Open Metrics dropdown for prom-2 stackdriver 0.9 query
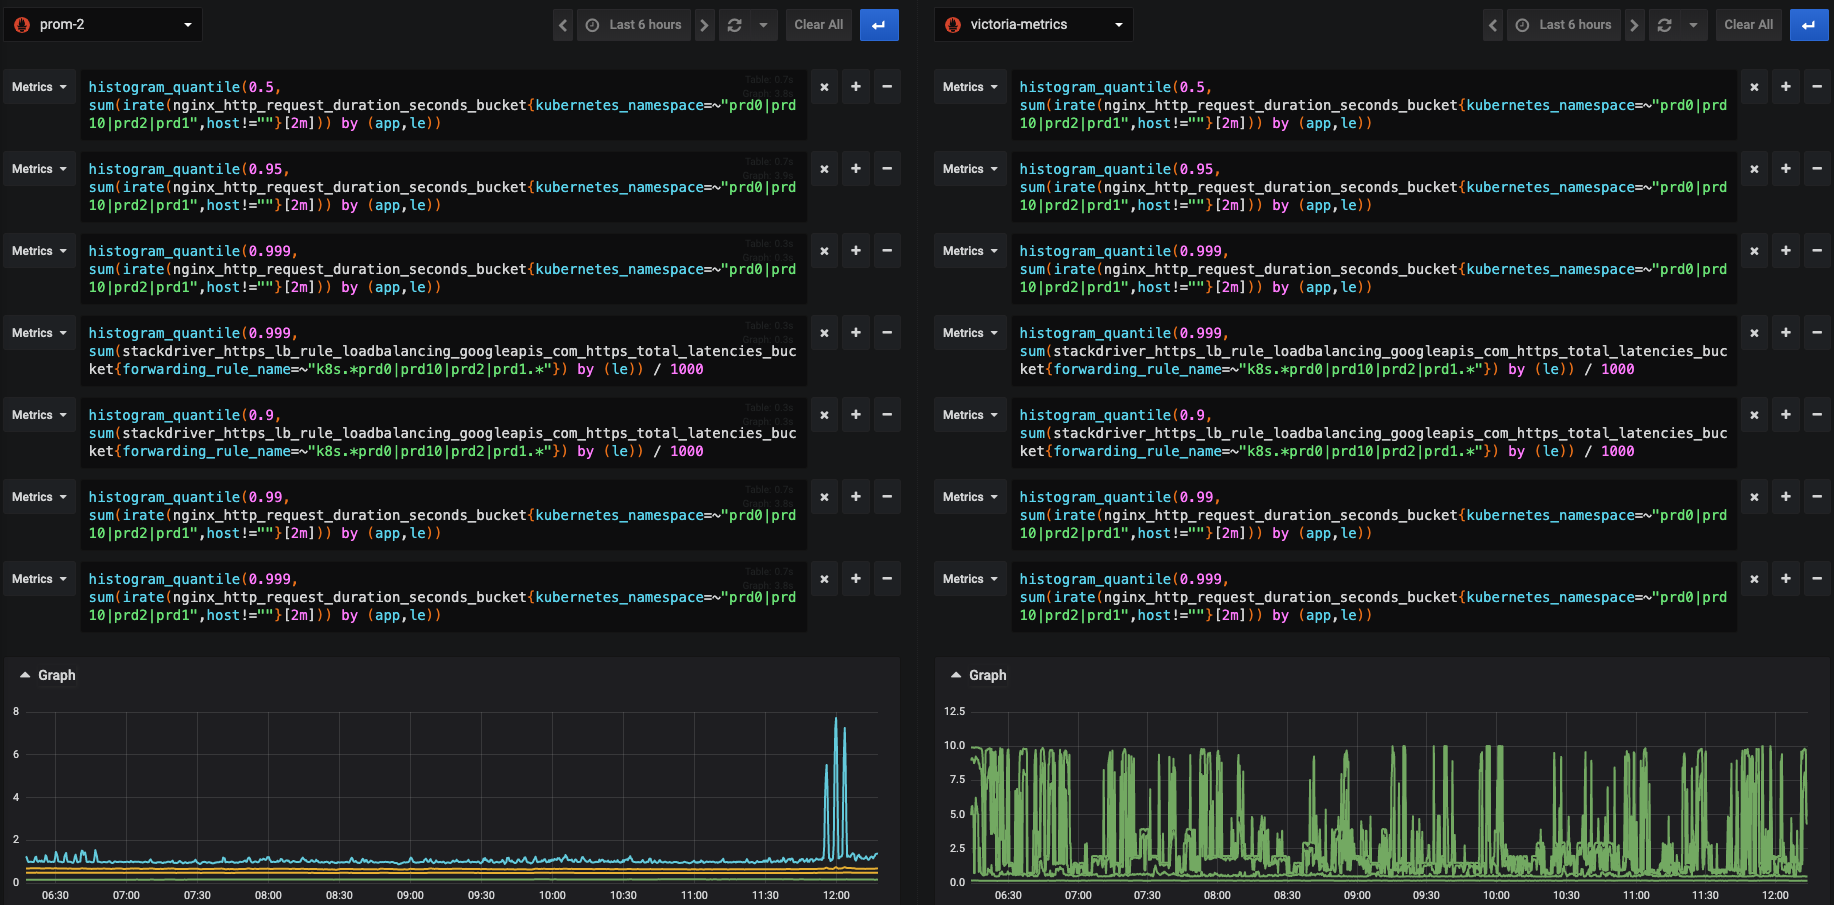 coord(40,415)
